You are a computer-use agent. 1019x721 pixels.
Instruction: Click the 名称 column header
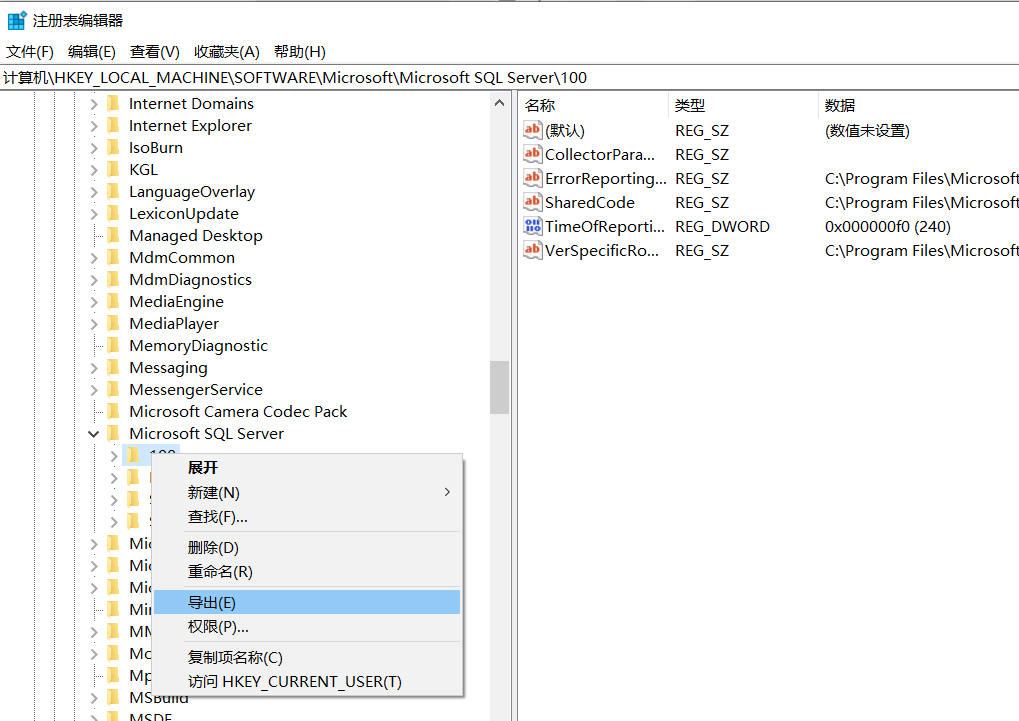593,105
